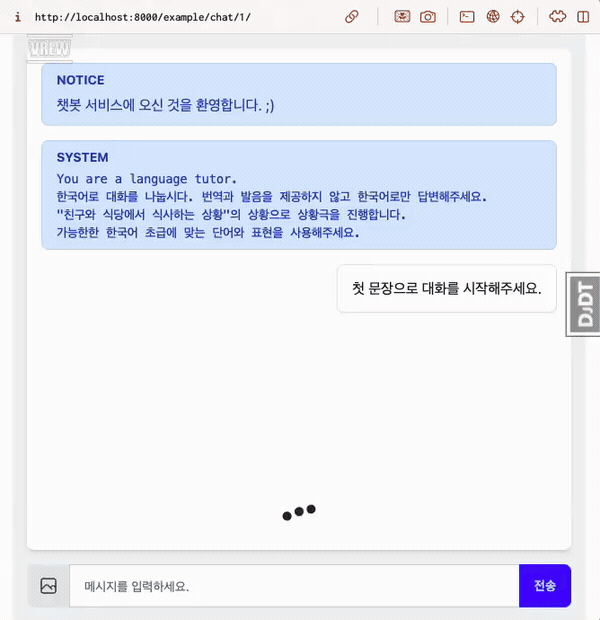Click the NOTICE heading text
The width and height of the screenshot is (600, 620).
coord(81,80)
